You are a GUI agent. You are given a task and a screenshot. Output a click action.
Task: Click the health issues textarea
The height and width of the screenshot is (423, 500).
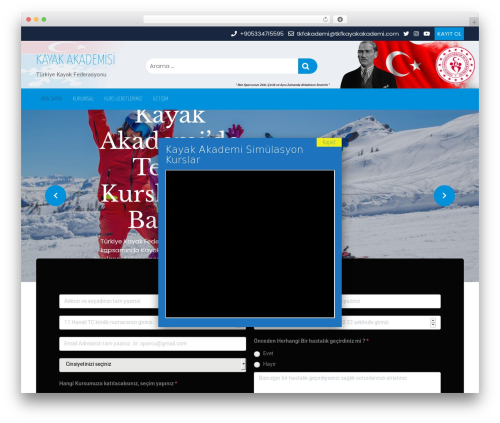pos(347,383)
